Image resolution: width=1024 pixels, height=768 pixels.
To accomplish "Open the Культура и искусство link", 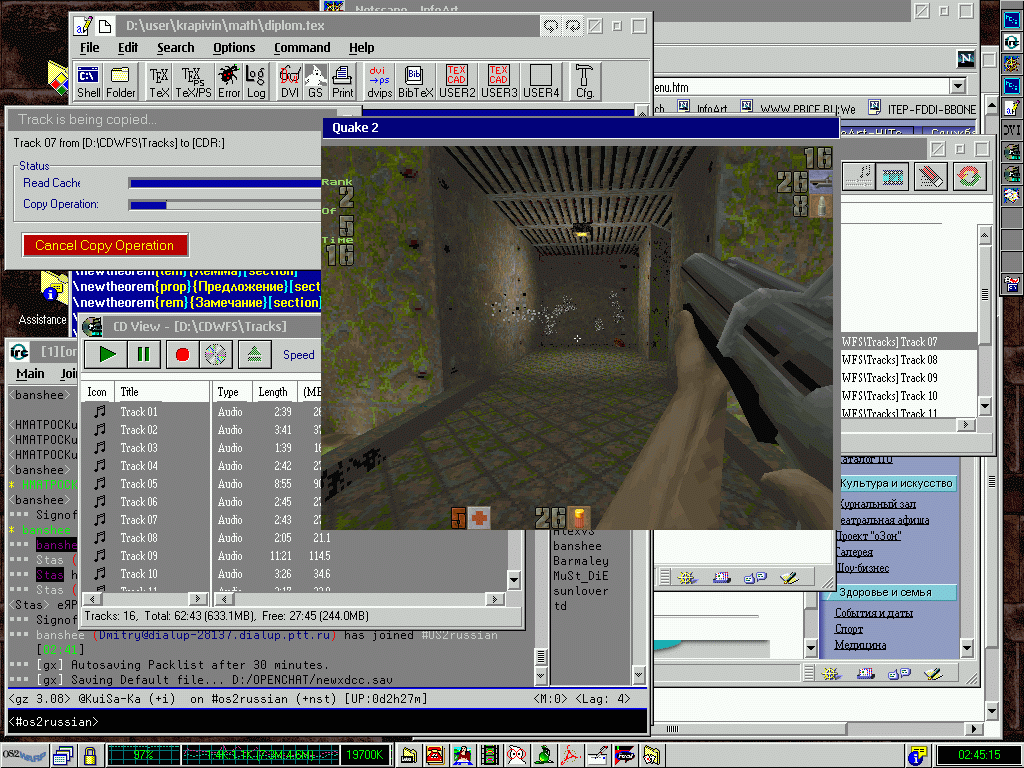I will 896,483.
